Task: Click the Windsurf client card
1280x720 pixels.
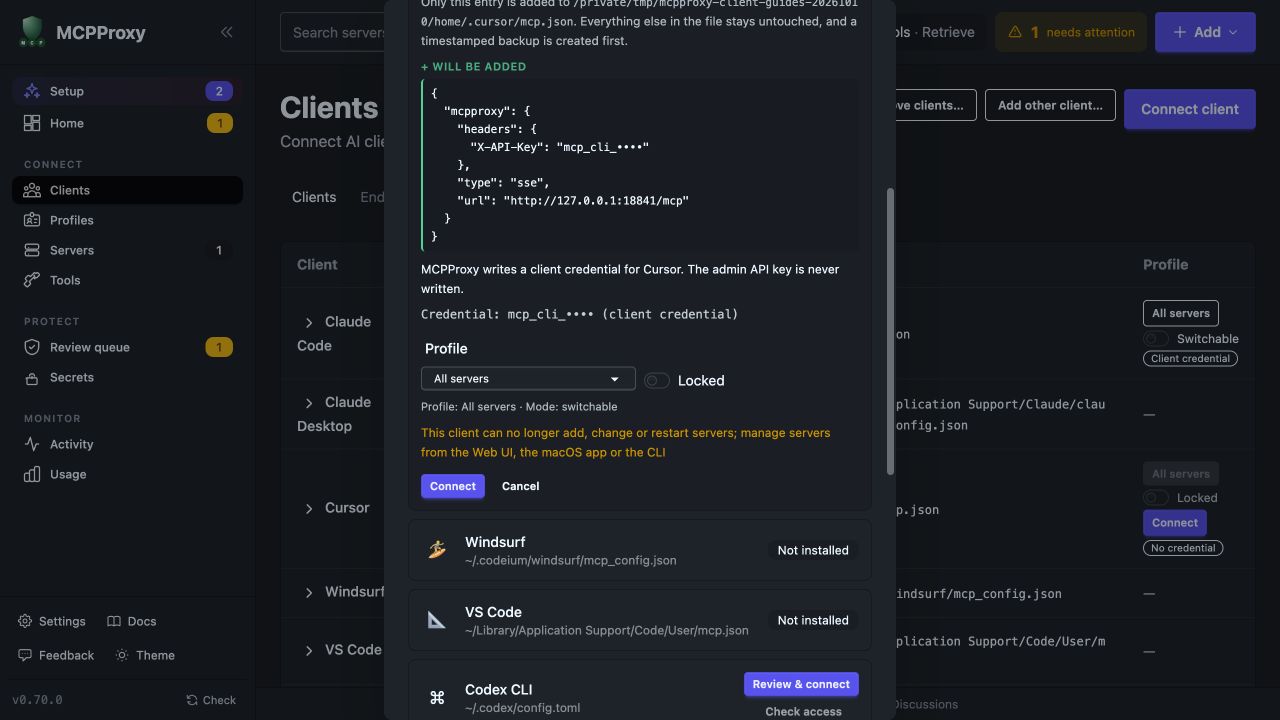Action: click(x=640, y=550)
